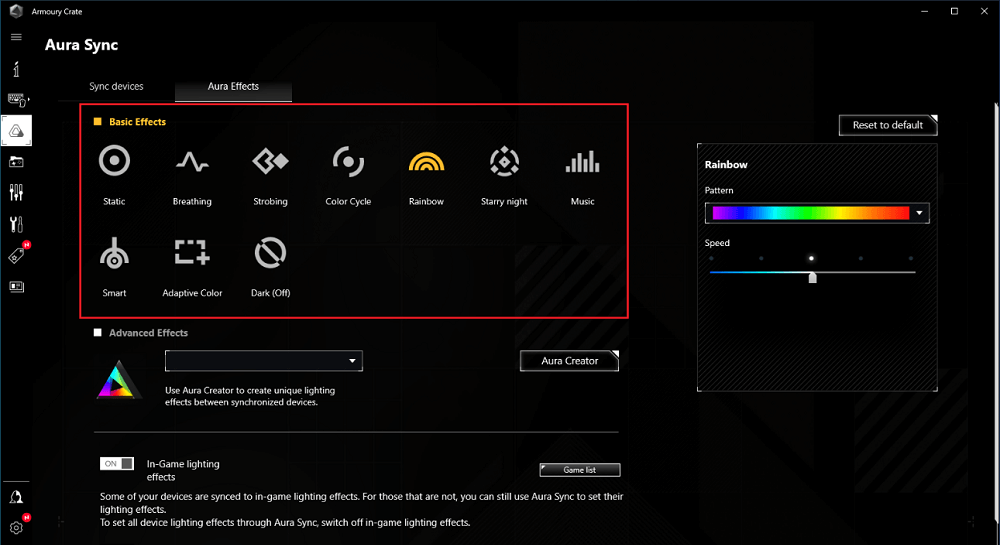Click the 'Starry night' label
This screenshot has height=545, width=1000.
(504, 201)
